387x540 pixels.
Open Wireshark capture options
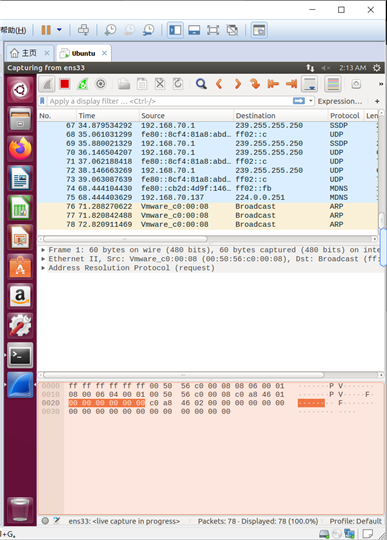coord(101,84)
